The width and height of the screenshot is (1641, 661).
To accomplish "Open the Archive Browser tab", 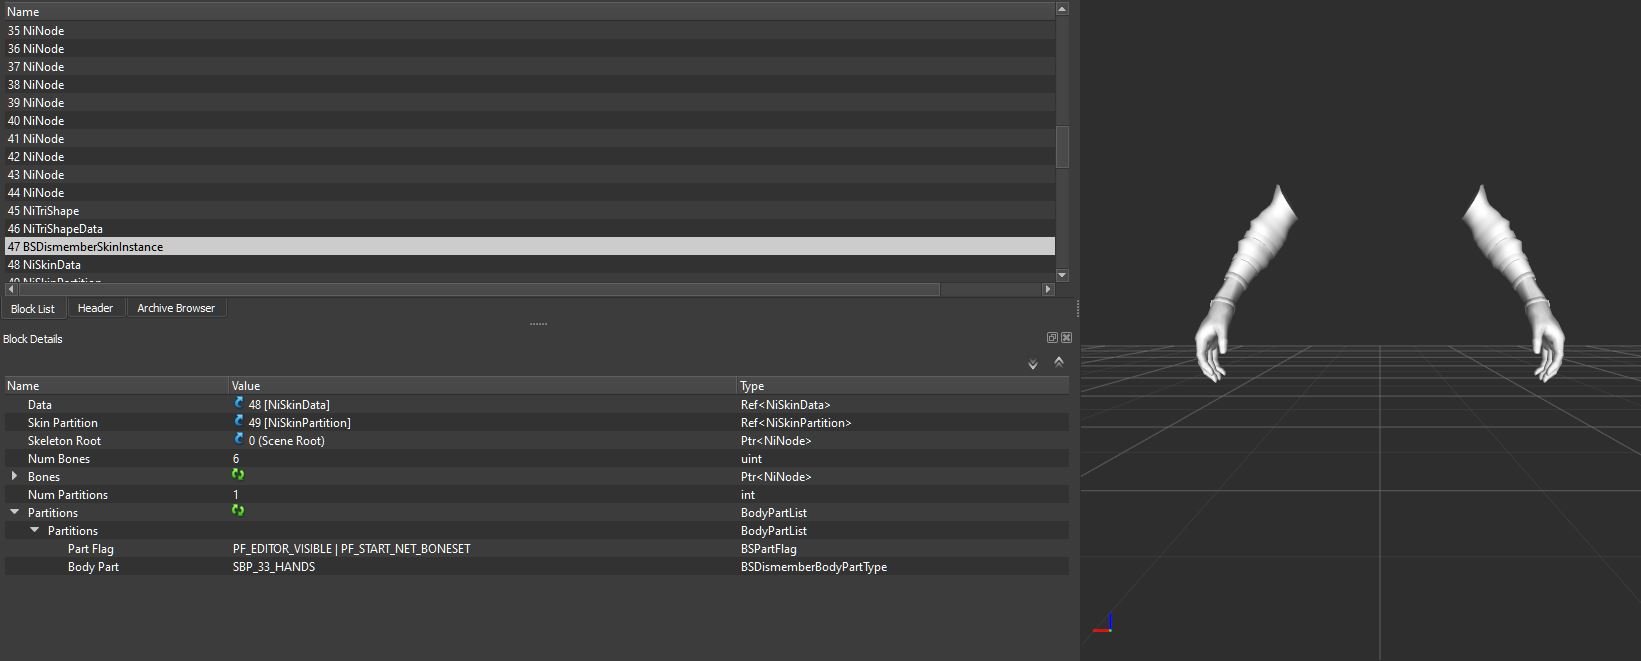I will click(176, 308).
